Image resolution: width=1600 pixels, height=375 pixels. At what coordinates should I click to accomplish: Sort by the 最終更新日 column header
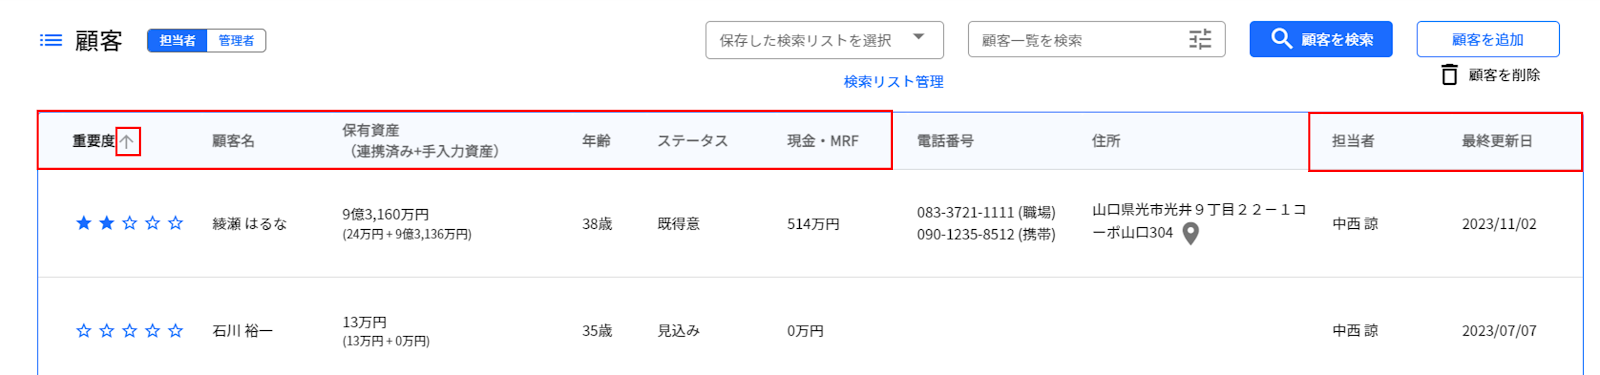(1497, 141)
